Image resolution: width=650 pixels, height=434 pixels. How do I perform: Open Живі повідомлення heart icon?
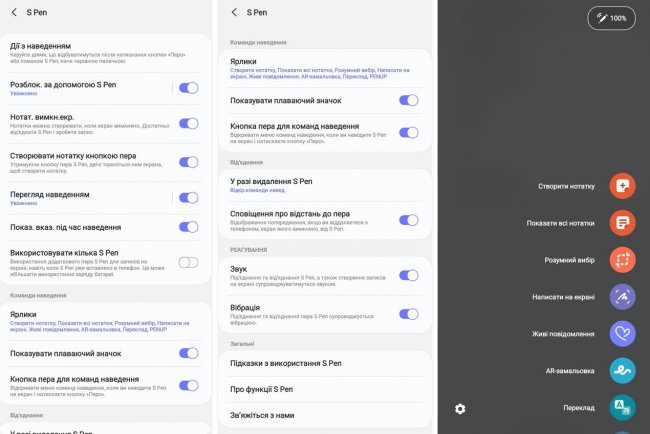tap(622, 334)
